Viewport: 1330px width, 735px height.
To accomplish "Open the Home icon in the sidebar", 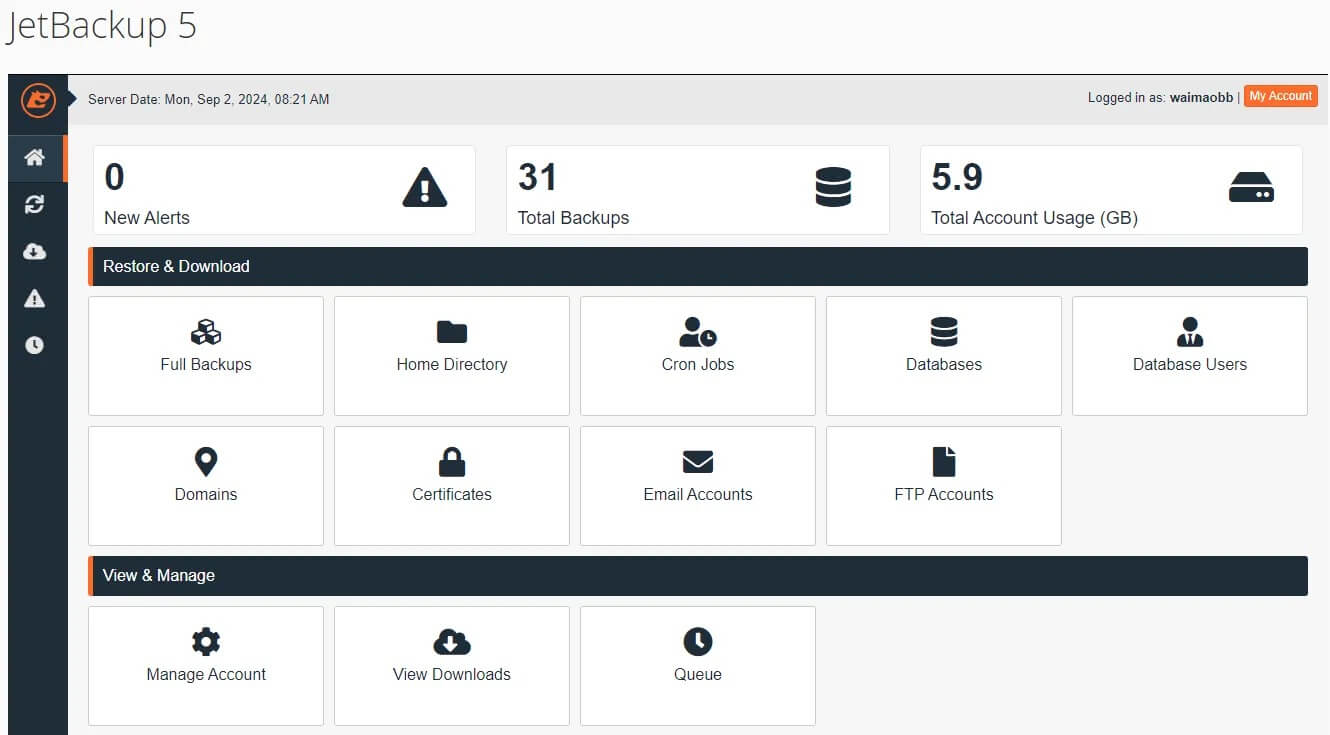I will pos(35,158).
